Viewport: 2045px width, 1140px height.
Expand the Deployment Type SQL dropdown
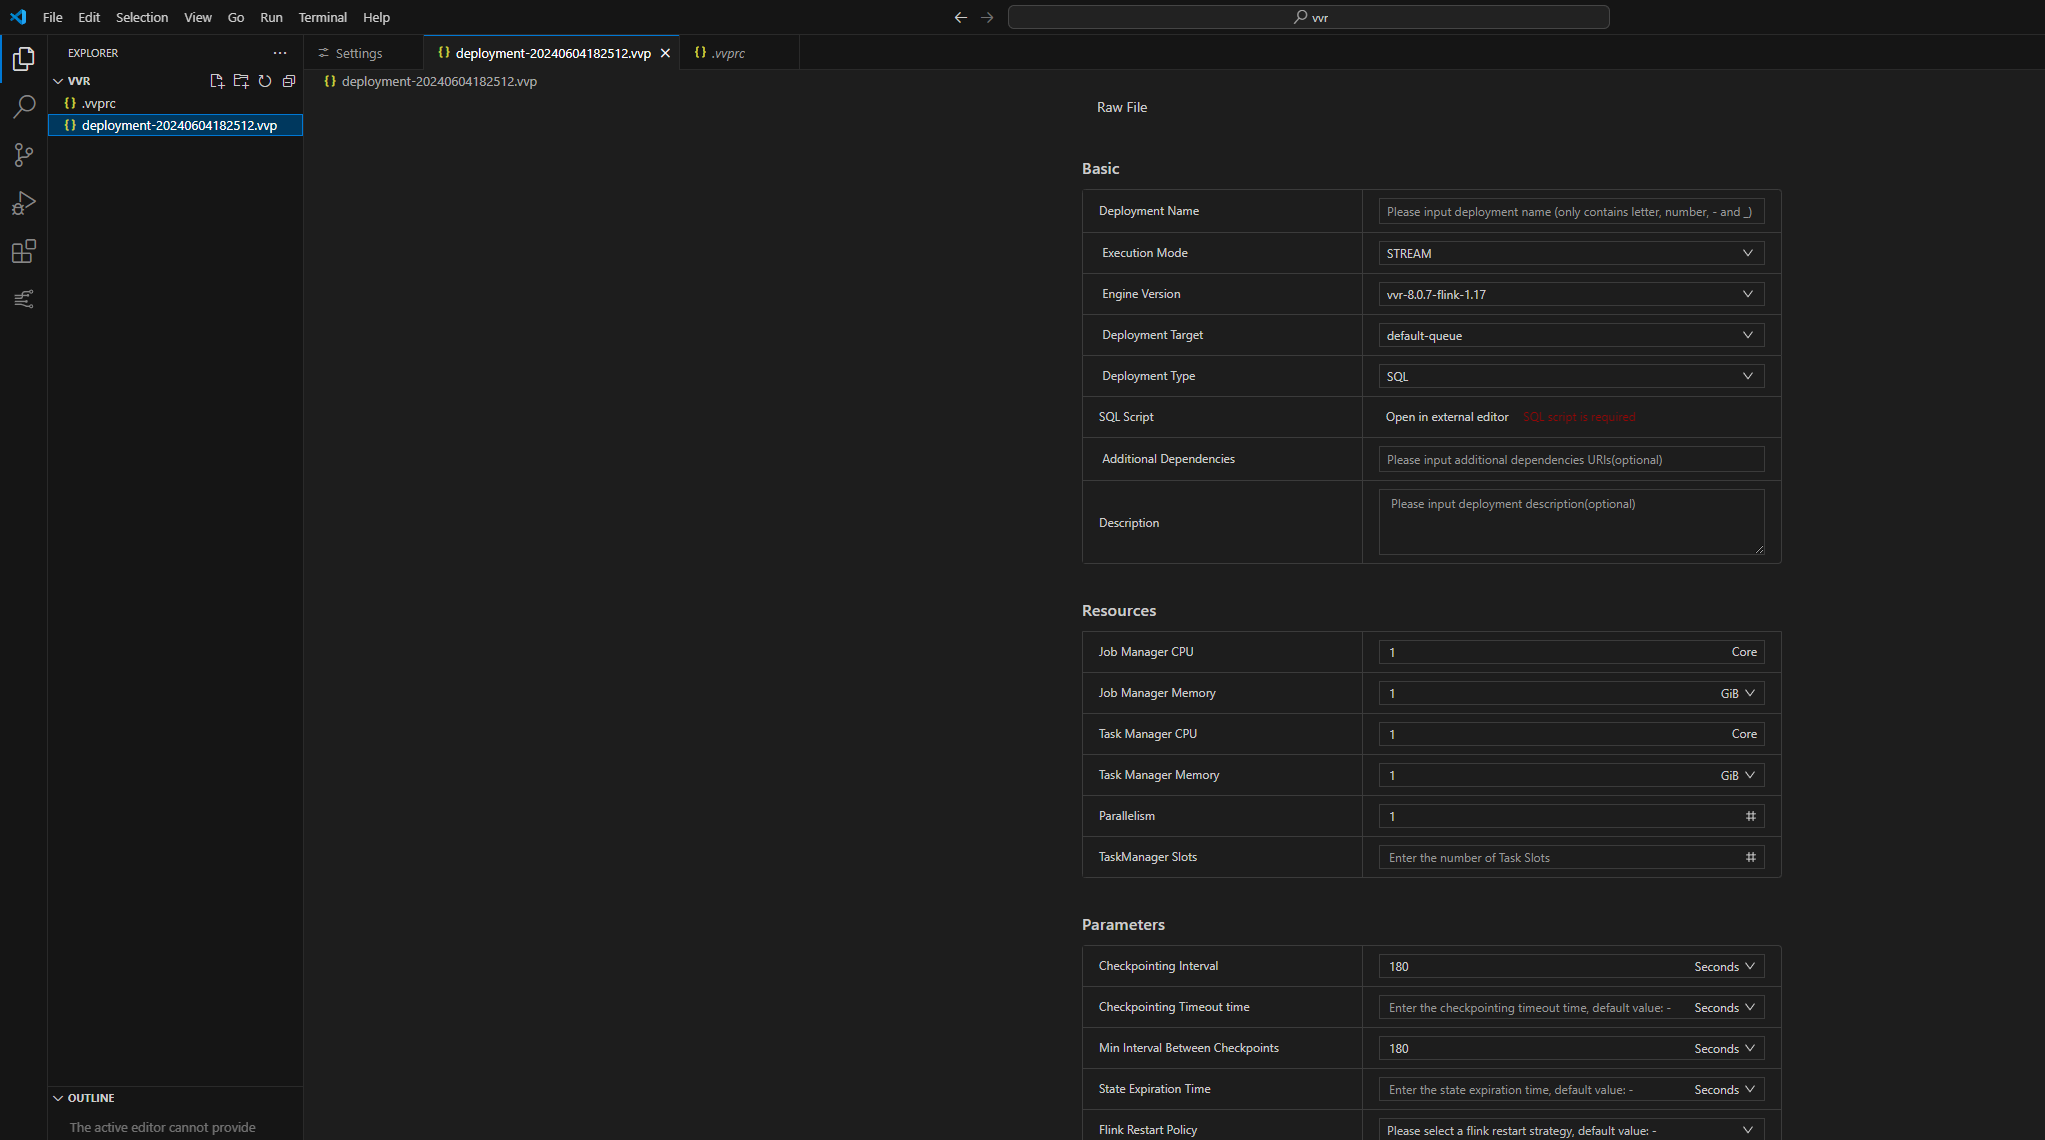[x=1571, y=376]
